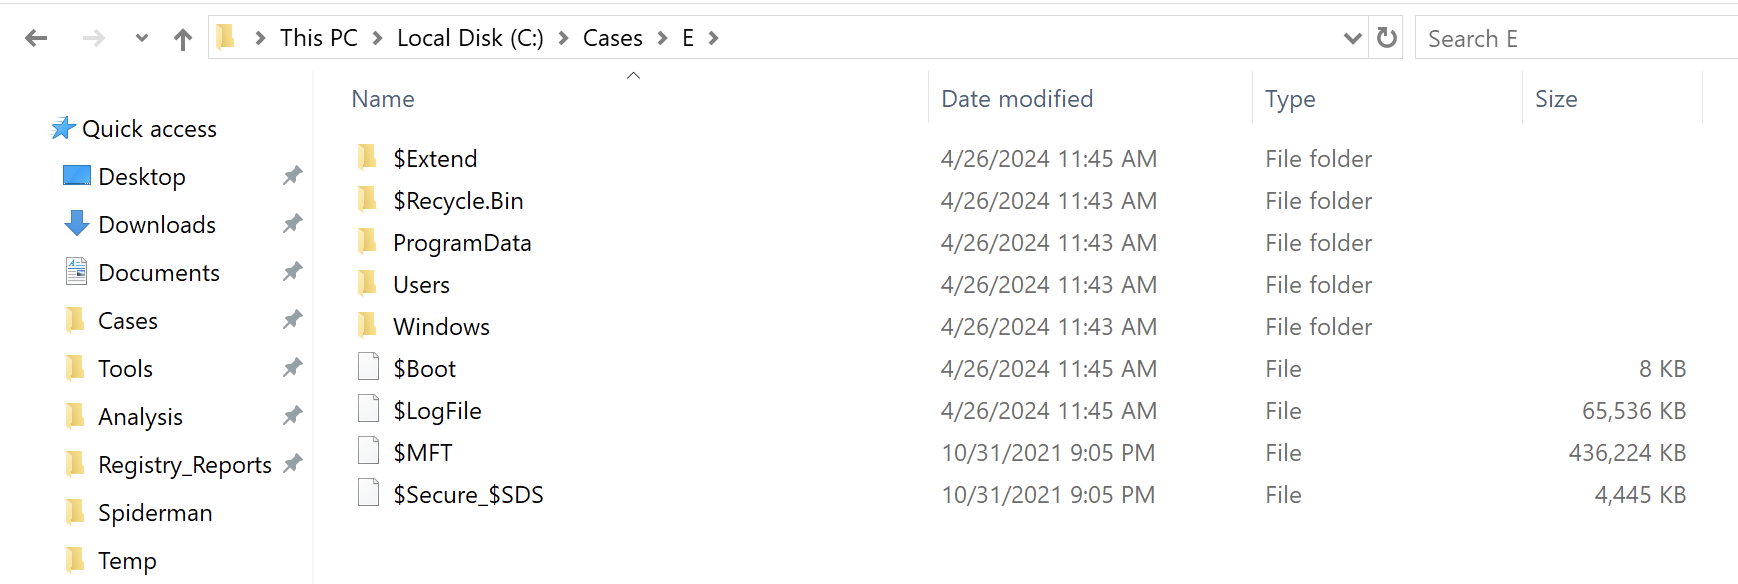The width and height of the screenshot is (1738, 584).
Task: Navigate to Local Disk (C:) breadcrumb
Action: point(470,38)
